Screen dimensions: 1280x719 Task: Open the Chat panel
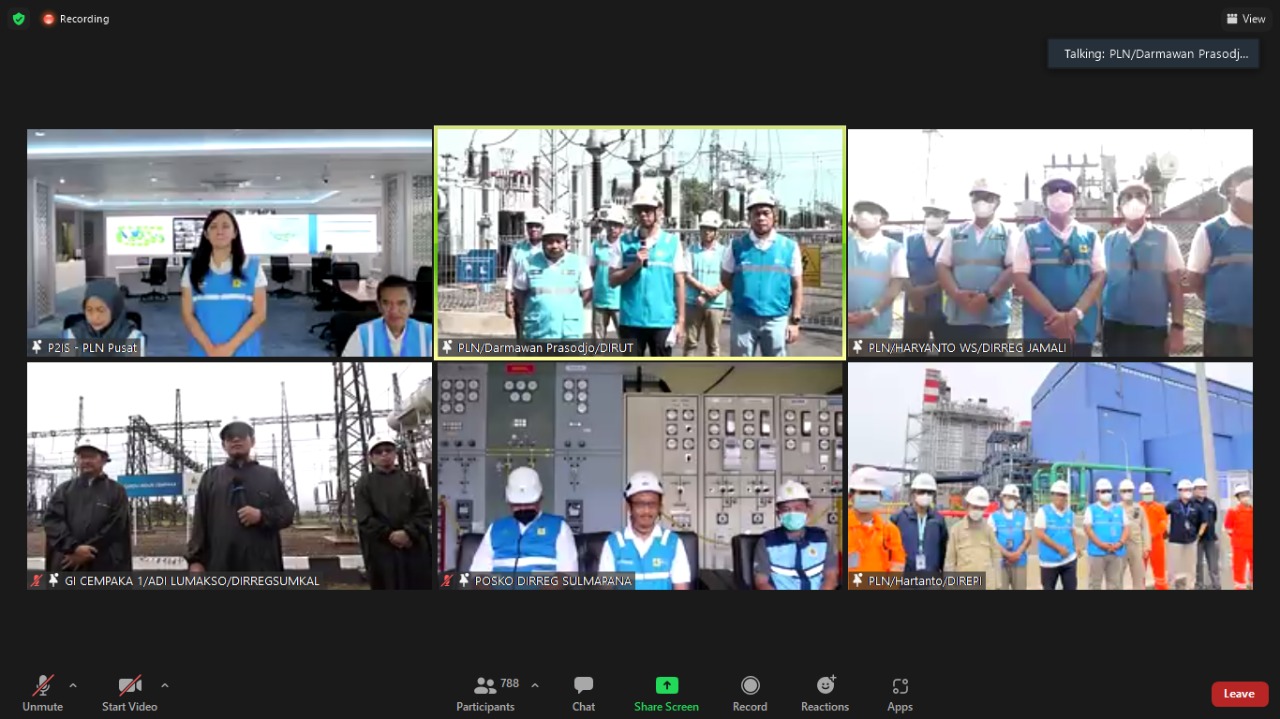point(583,692)
